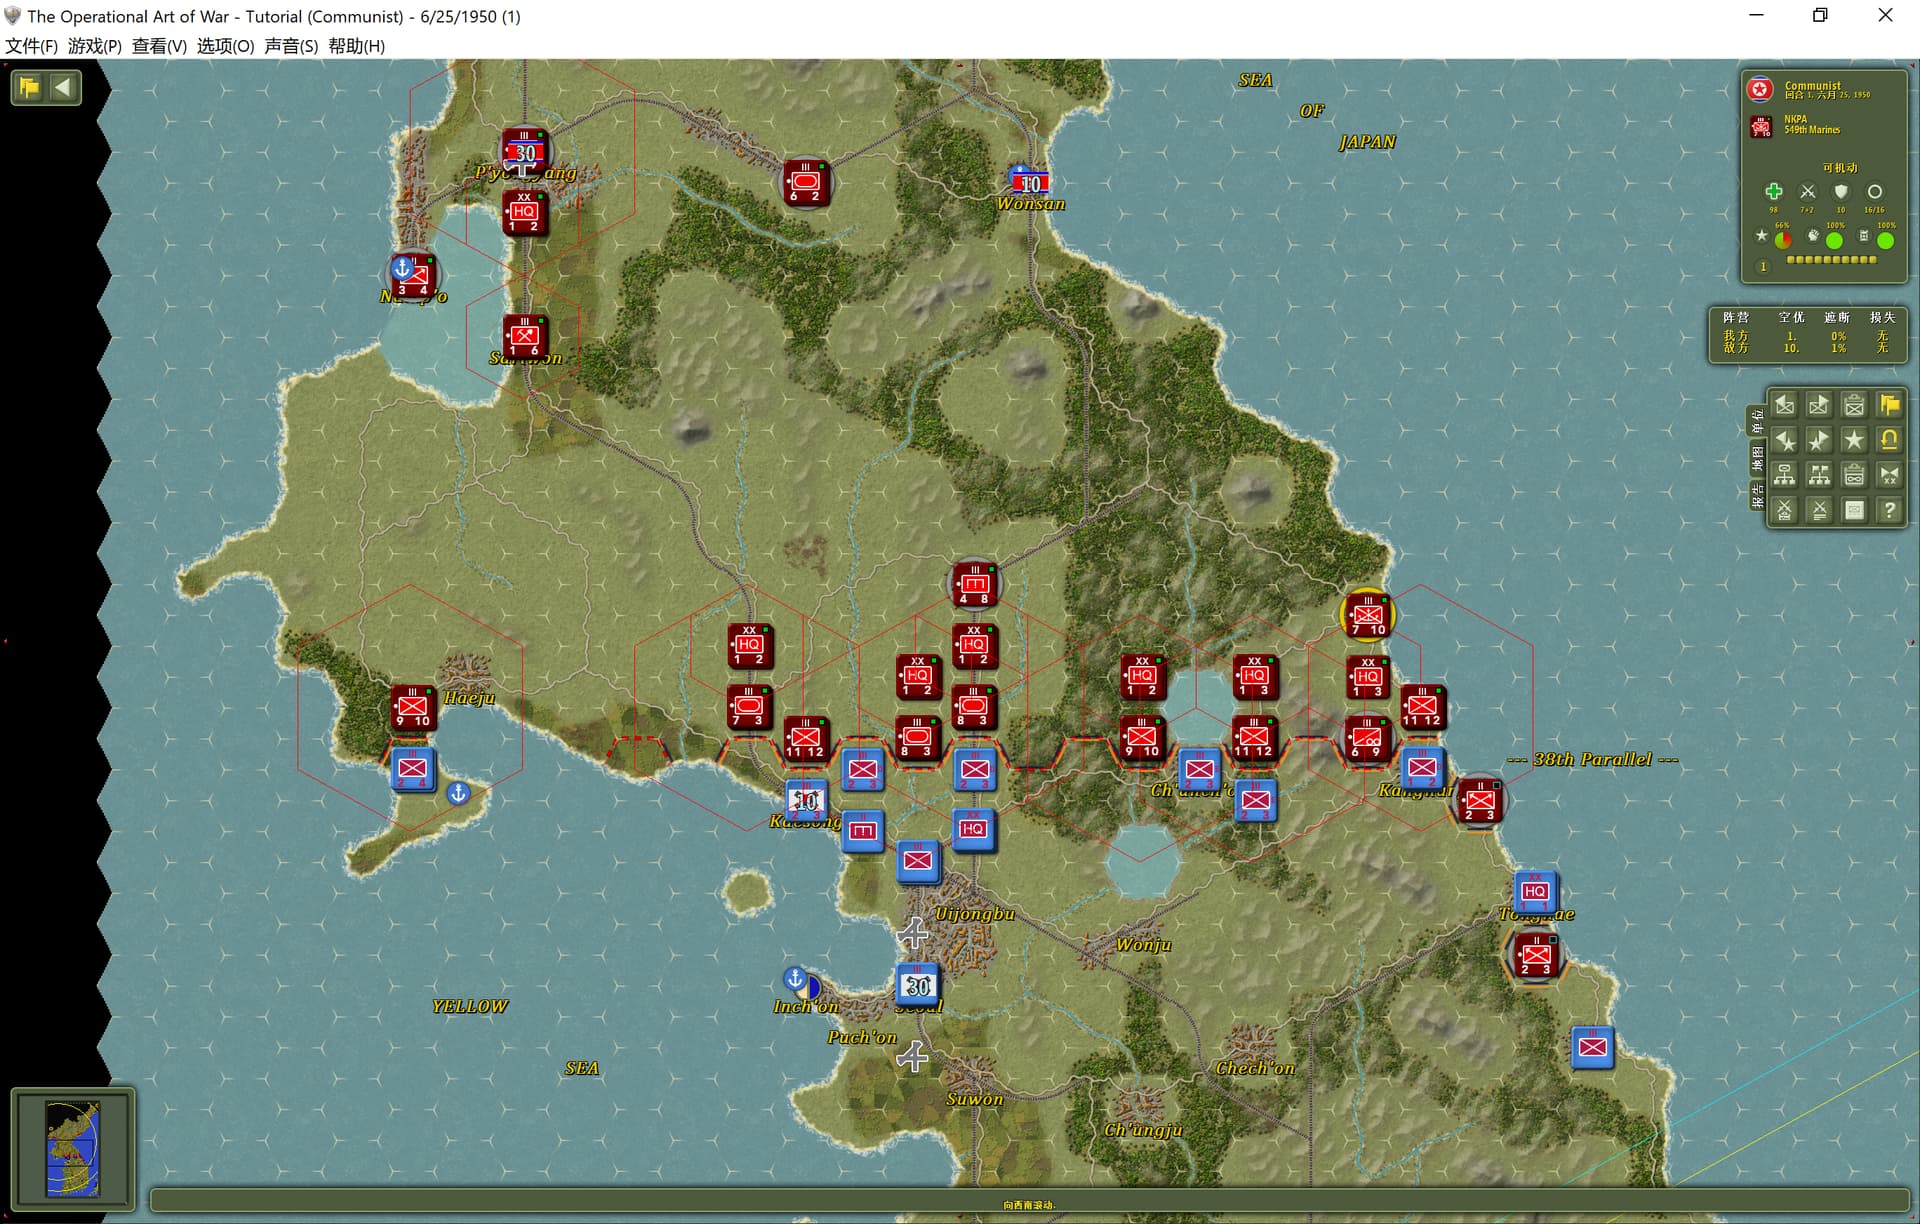Screen dimensions: 1920x1224
Task: Click the disband unit XX button
Action: 1889,475
